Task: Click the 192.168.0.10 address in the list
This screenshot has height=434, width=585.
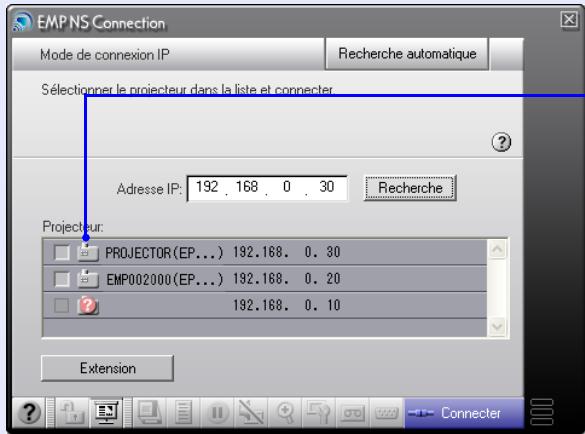Action: point(287,306)
